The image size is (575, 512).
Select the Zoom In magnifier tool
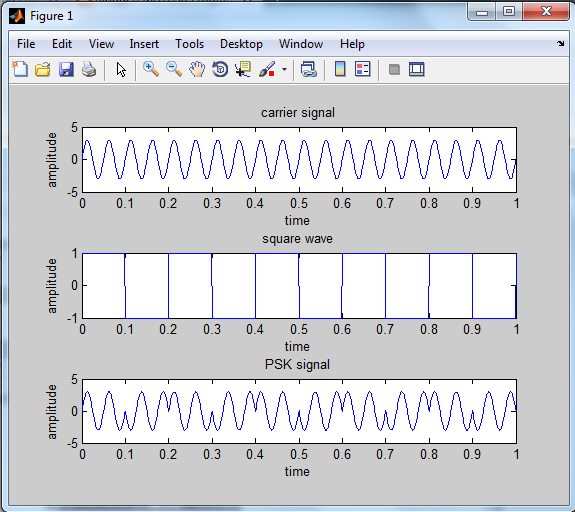pos(151,69)
